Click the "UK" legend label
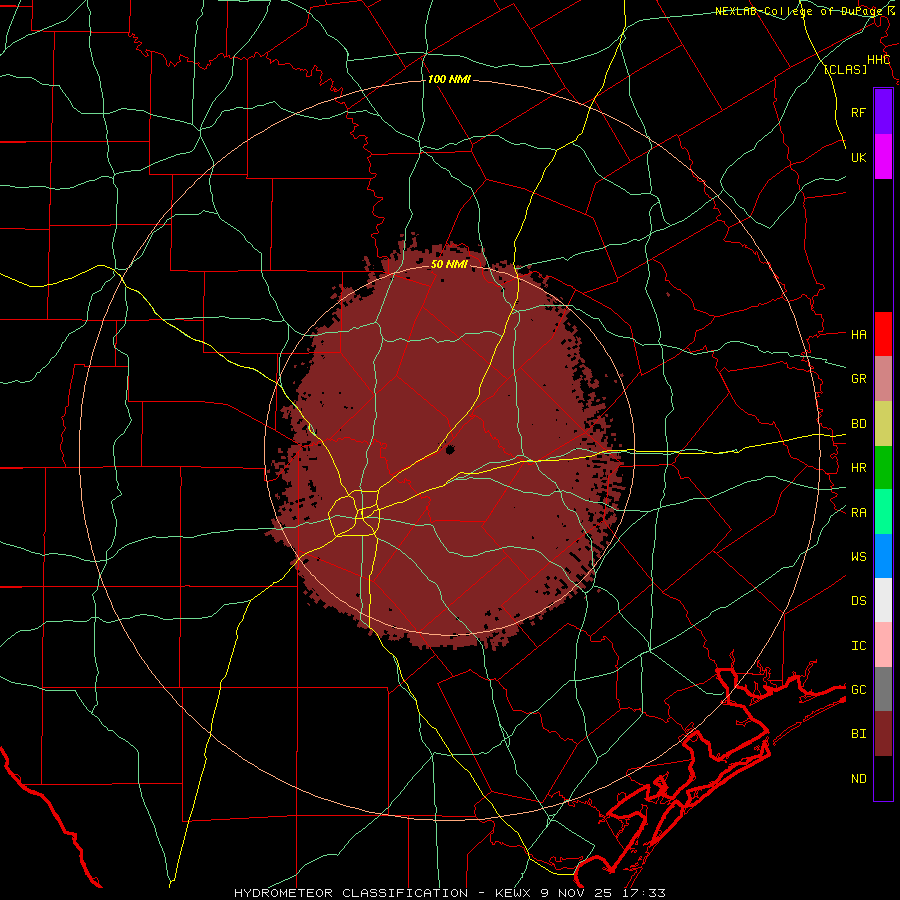The width and height of the screenshot is (900, 900). [858, 157]
